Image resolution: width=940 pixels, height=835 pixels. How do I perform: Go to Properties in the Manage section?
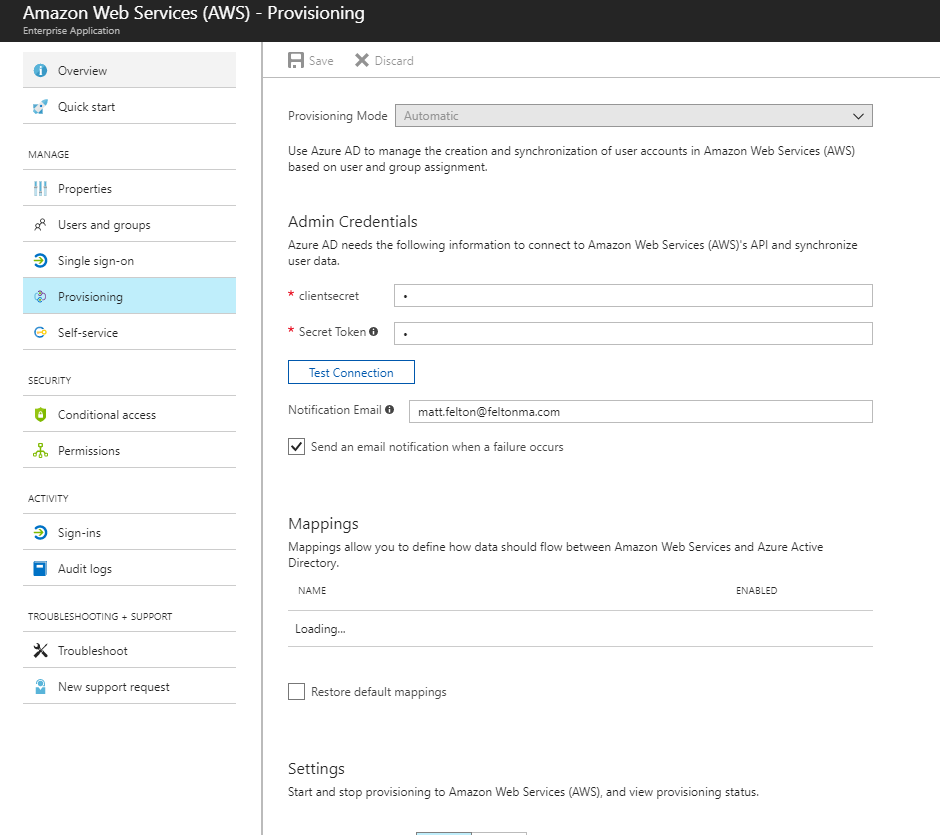tap(129, 189)
